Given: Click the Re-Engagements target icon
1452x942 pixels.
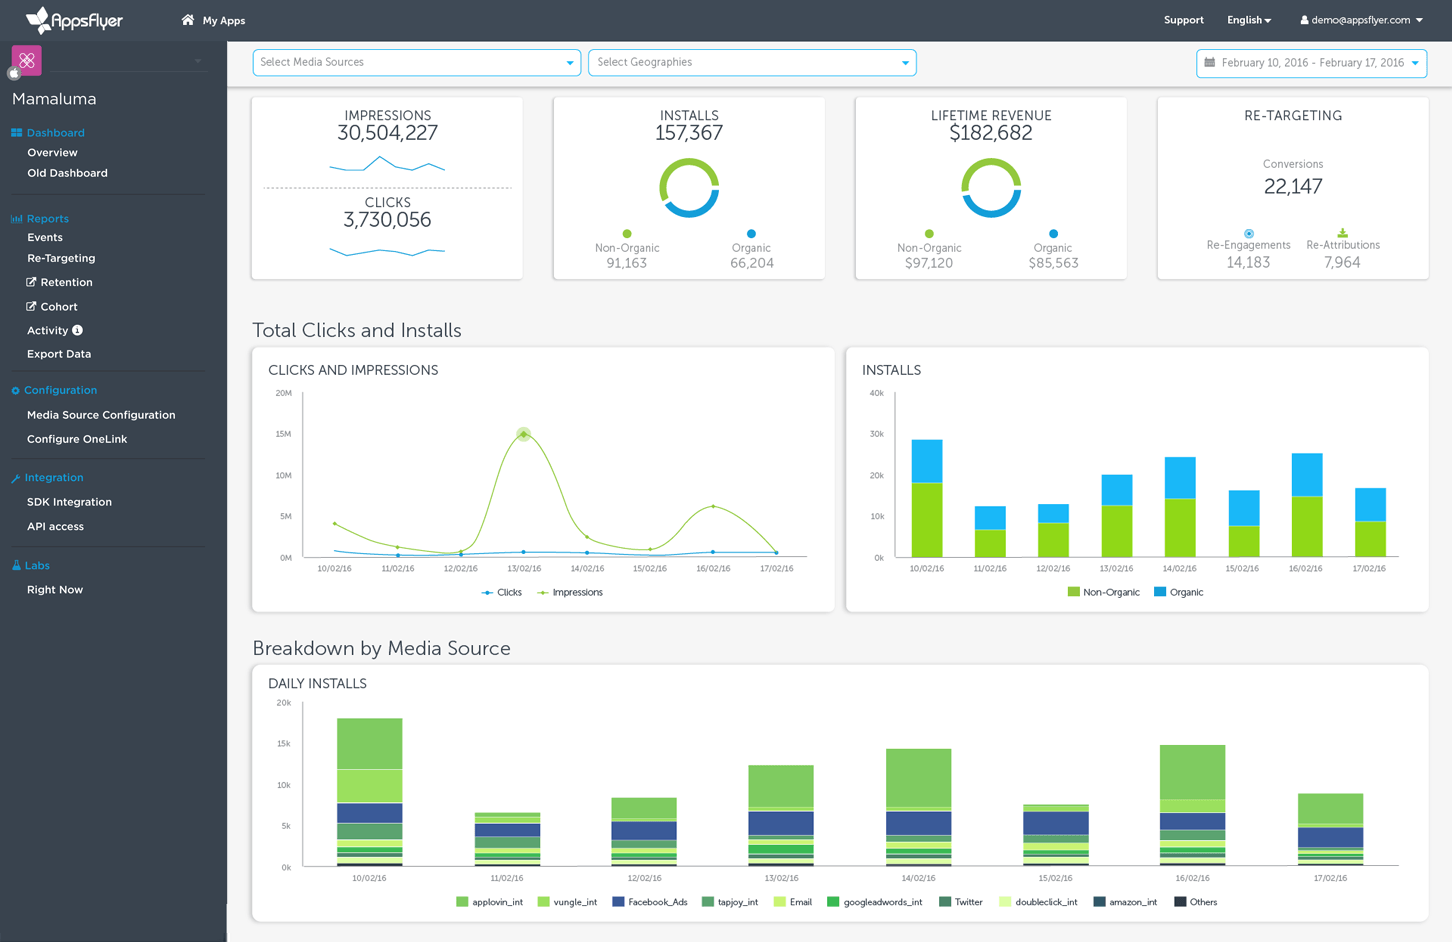Looking at the screenshot, I should tap(1248, 233).
